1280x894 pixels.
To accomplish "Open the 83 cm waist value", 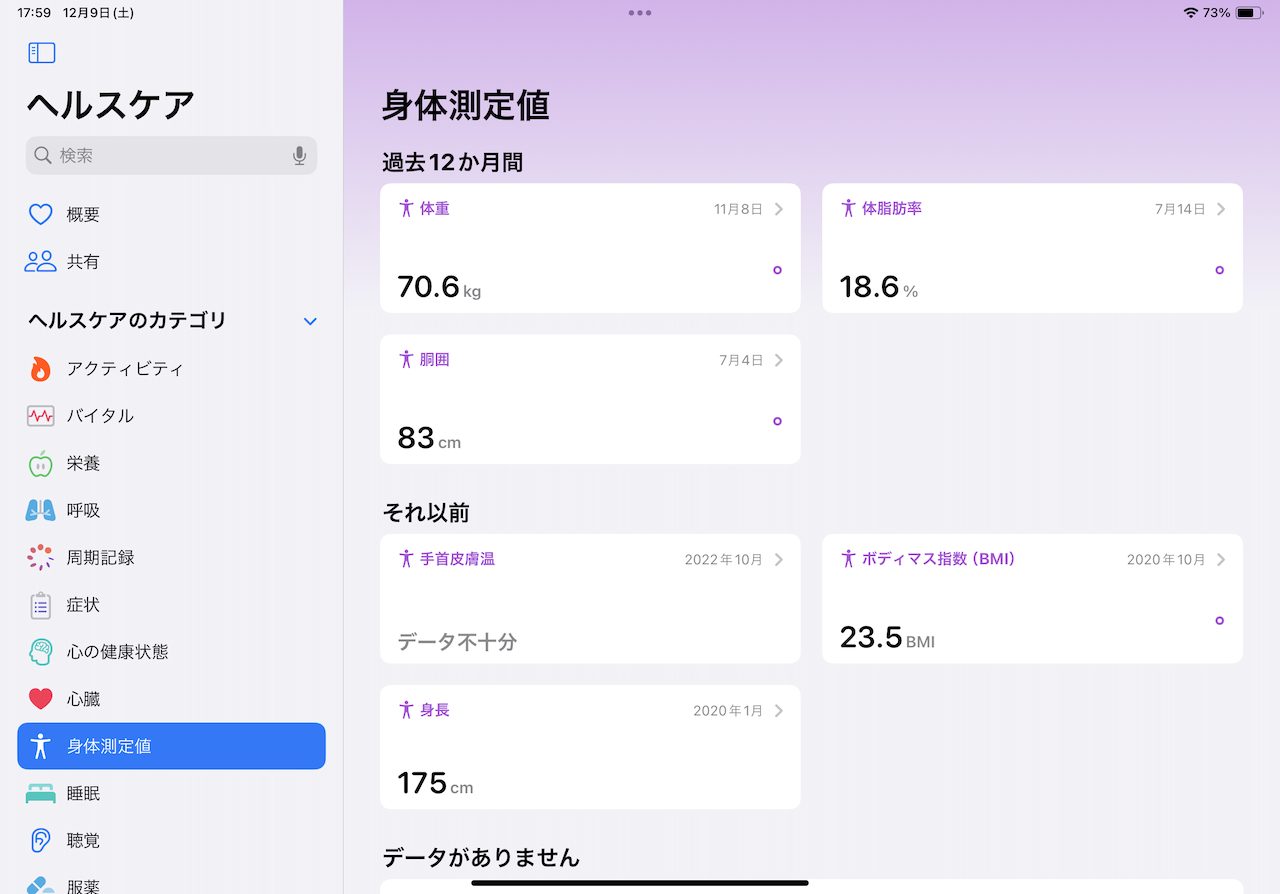I will (429, 438).
